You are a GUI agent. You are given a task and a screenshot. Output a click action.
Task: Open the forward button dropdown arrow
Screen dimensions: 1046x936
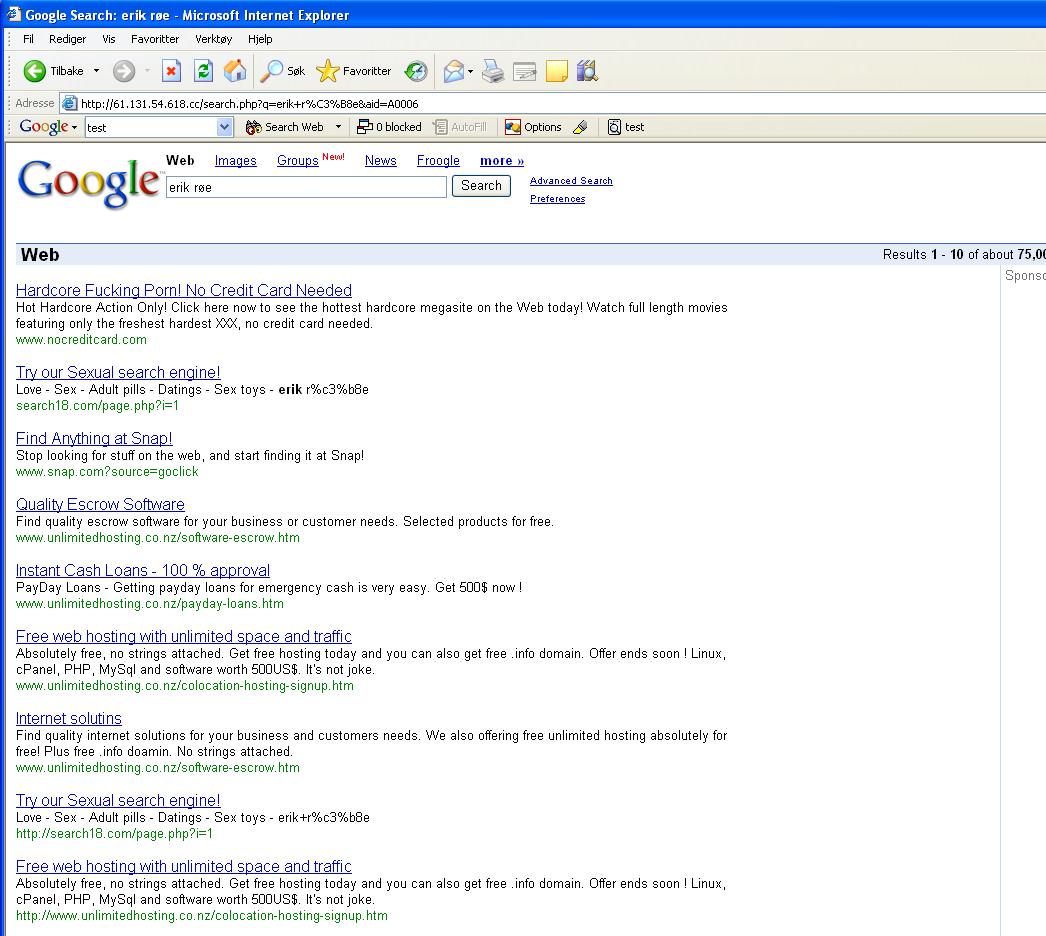[x=147, y=71]
